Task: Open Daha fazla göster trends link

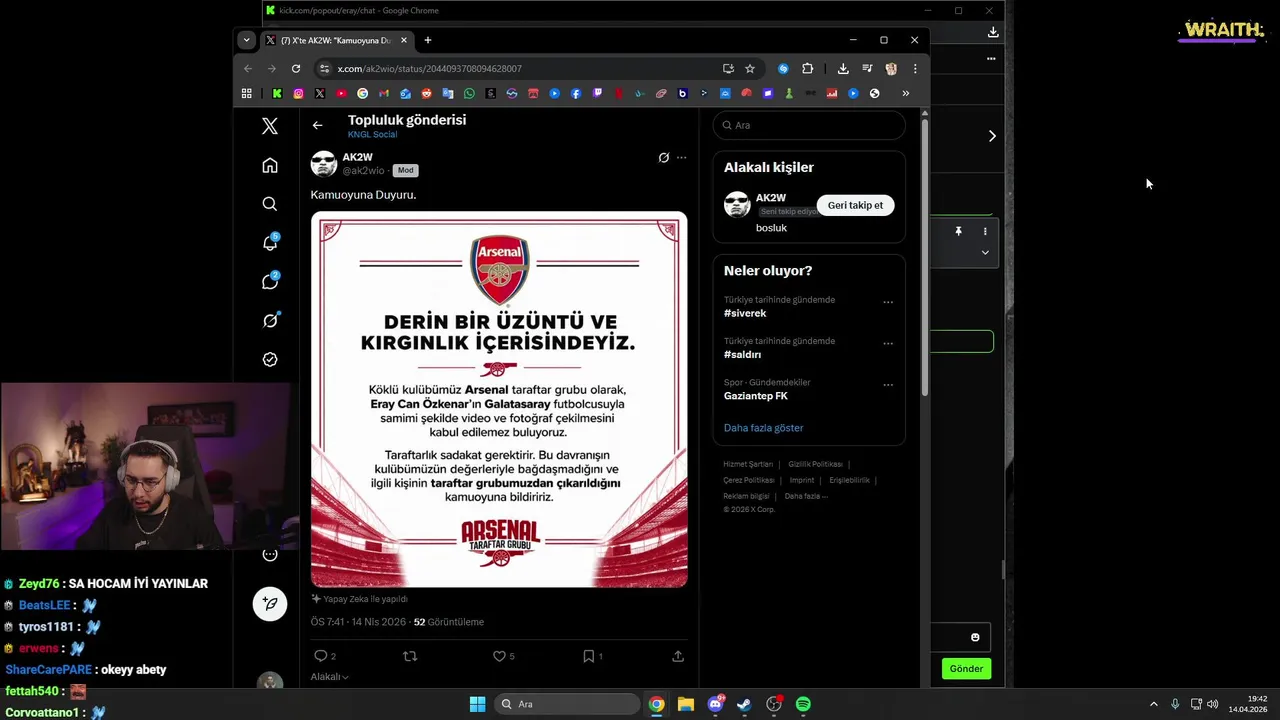Action: 763,428
